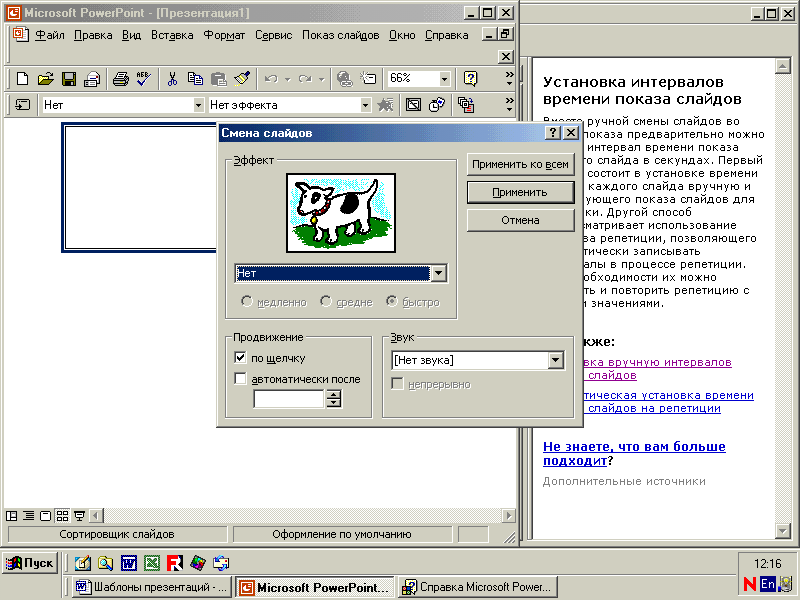Click the Paste clipboard icon
800x600 pixels.
click(218, 79)
